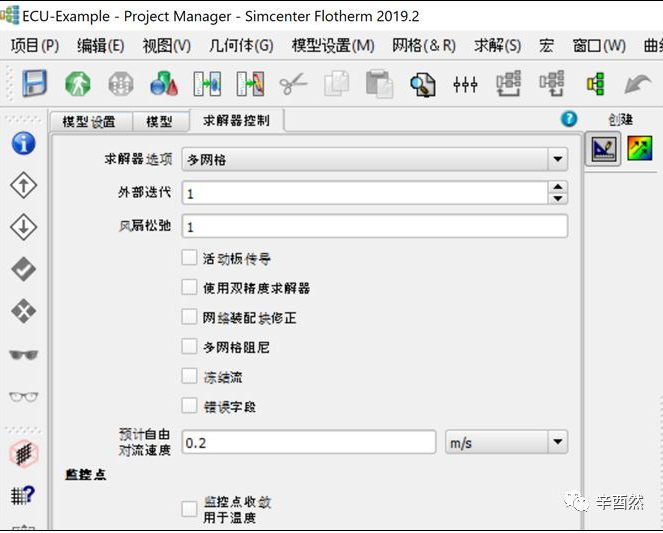Click the blue info icon in sidebar

(x=23, y=143)
